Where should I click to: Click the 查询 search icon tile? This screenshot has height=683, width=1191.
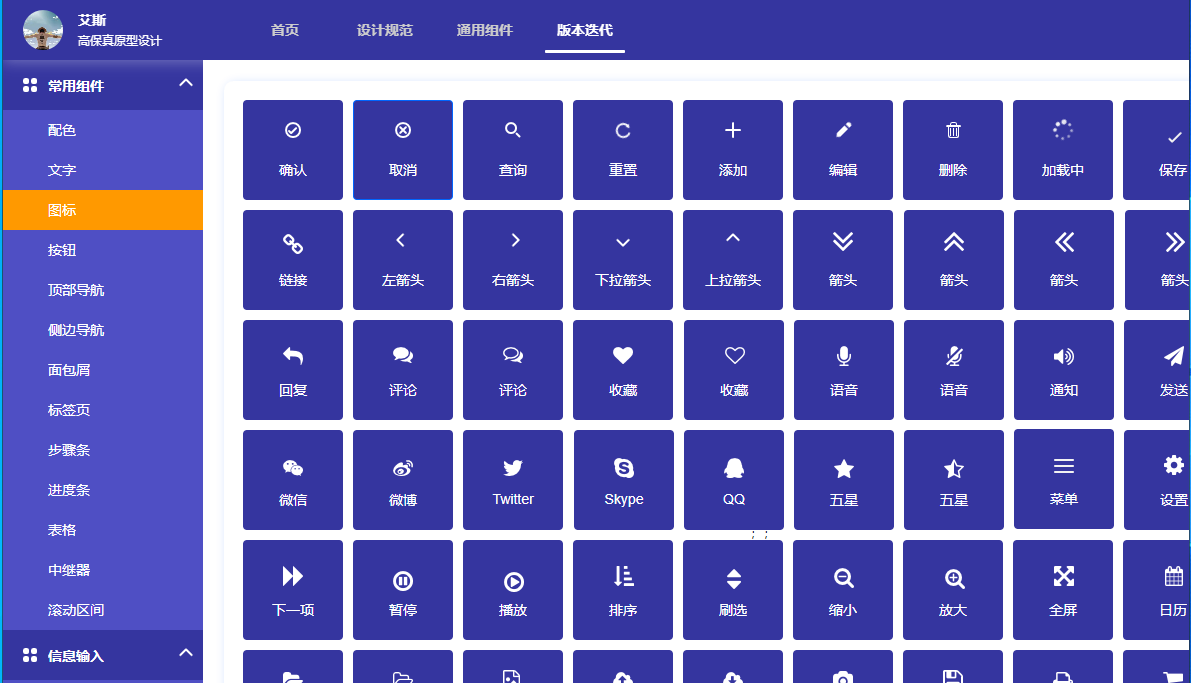[513, 150]
